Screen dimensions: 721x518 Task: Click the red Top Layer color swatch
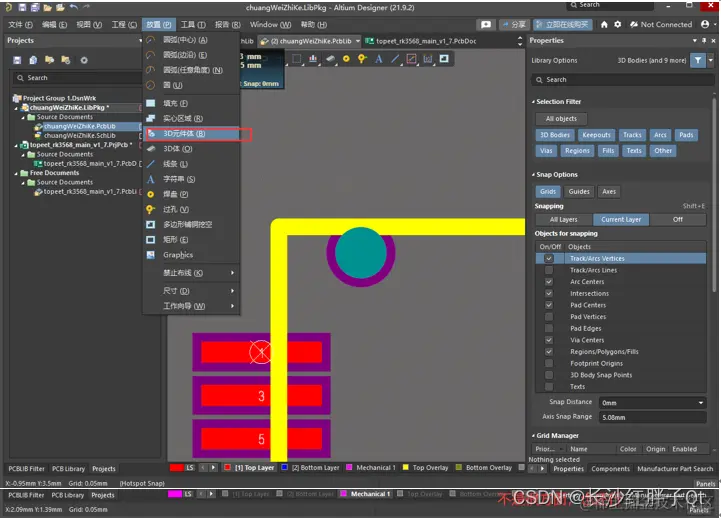coord(227,467)
